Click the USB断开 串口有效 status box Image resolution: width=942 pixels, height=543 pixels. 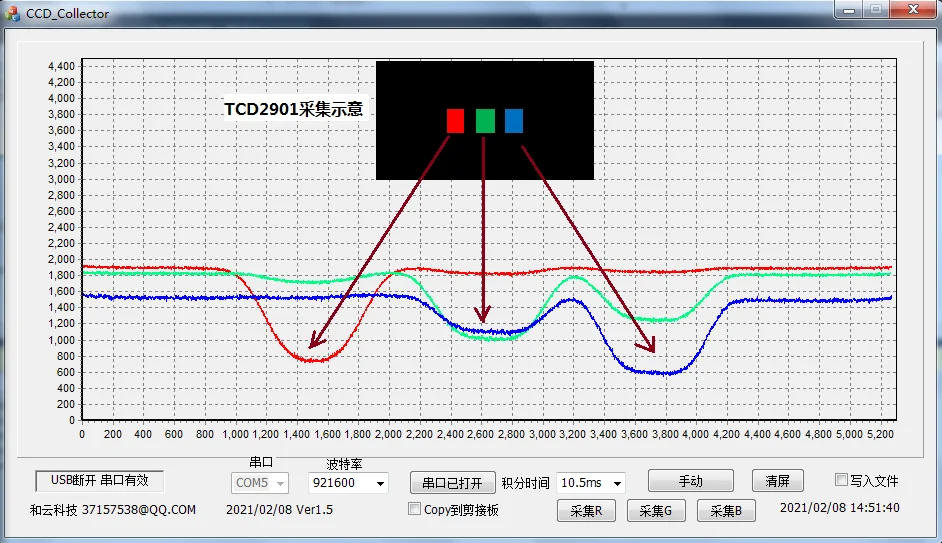pyautogui.click(x=100, y=481)
